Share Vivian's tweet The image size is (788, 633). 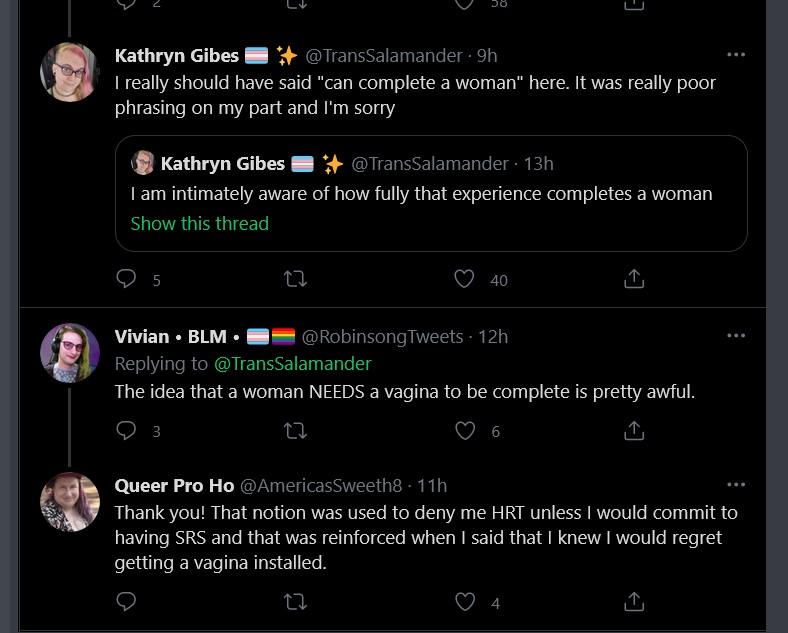pyautogui.click(x=634, y=431)
